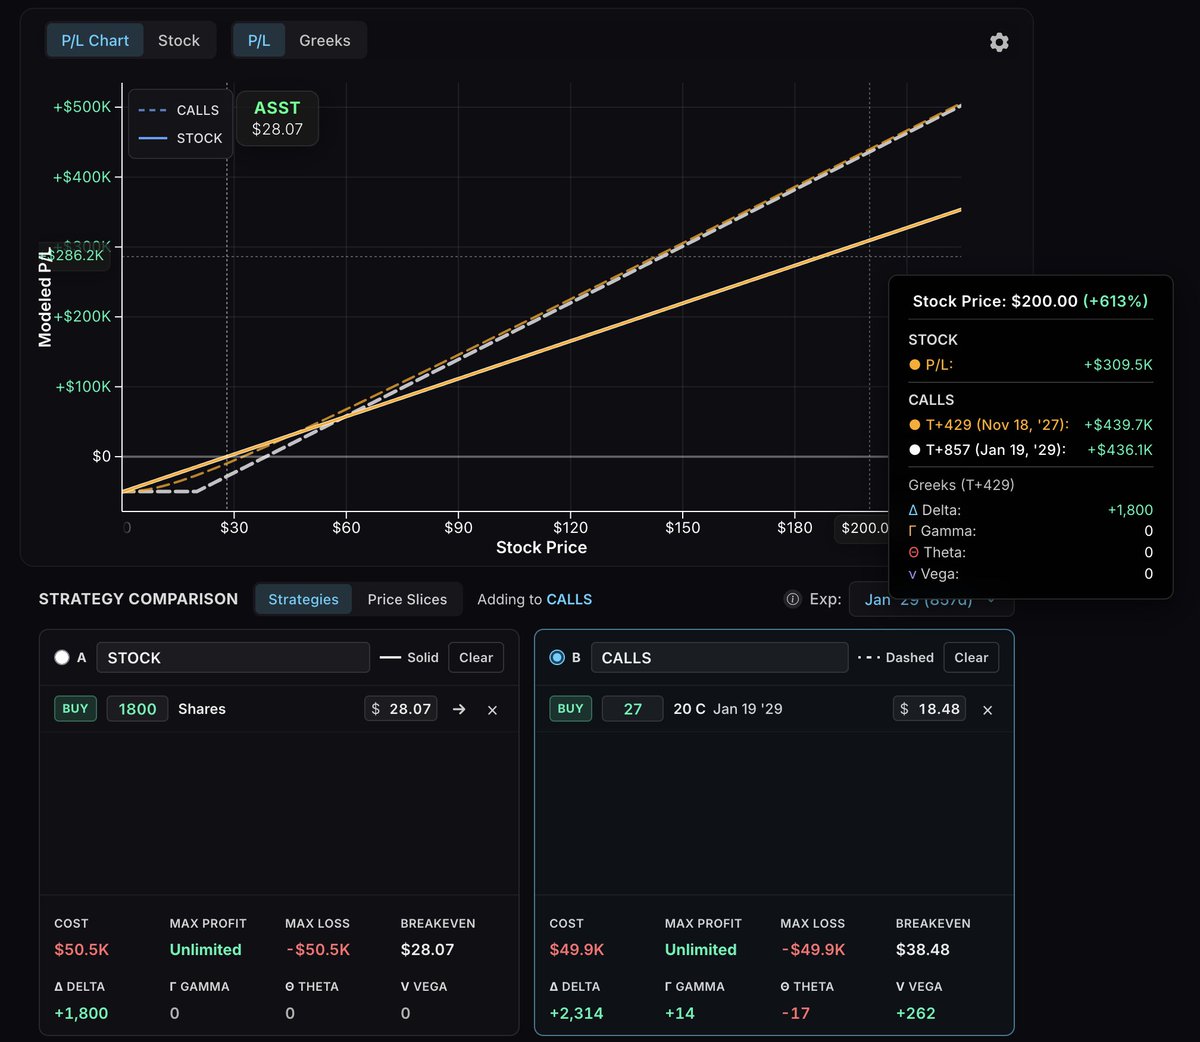Toggle CALLS series in chart legend
The width and height of the screenshot is (1200, 1042).
point(179,110)
